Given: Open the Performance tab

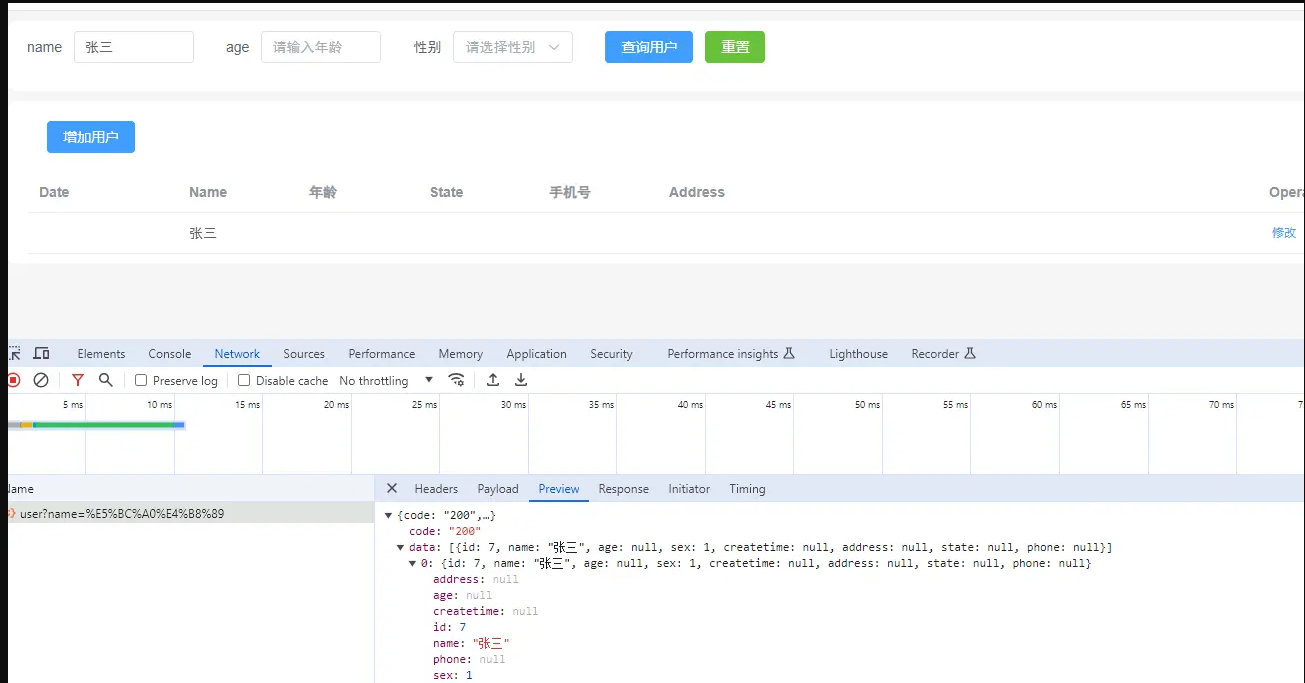Looking at the screenshot, I should 382,353.
